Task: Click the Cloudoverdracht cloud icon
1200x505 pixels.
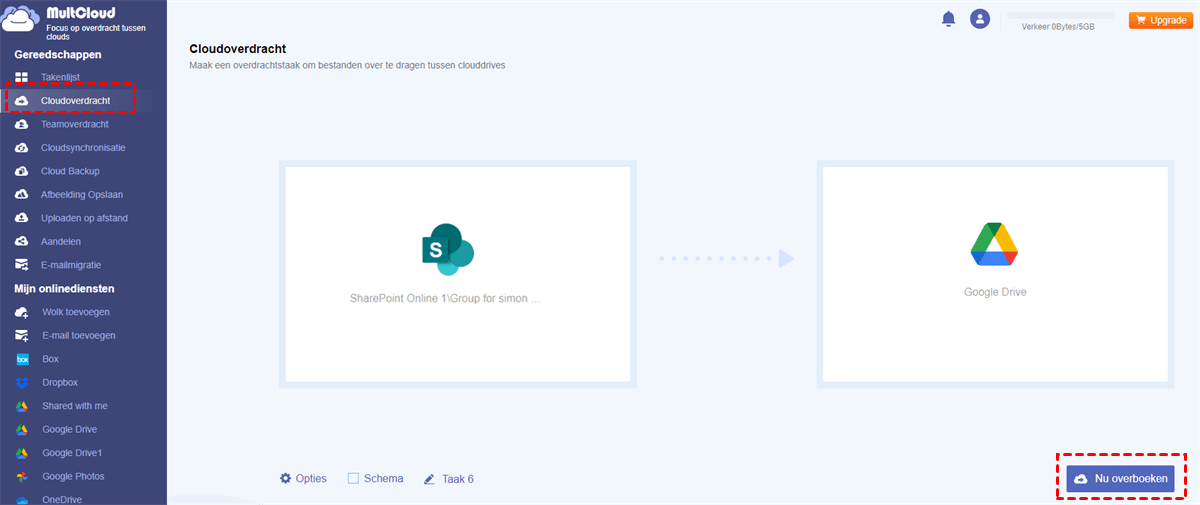Action: pyautogui.click(x=22, y=101)
